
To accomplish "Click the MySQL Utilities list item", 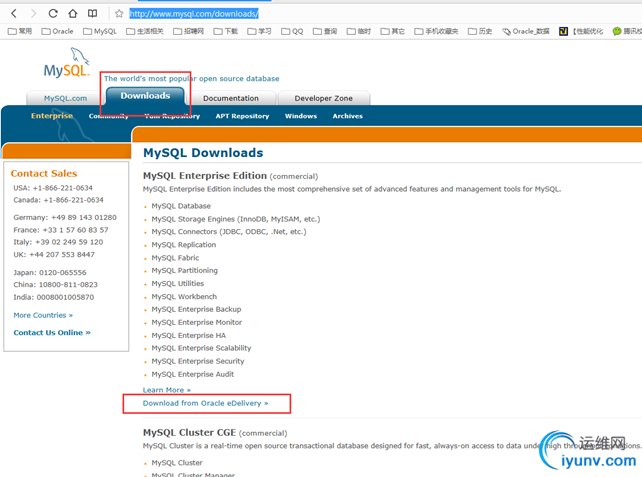I will (178, 284).
